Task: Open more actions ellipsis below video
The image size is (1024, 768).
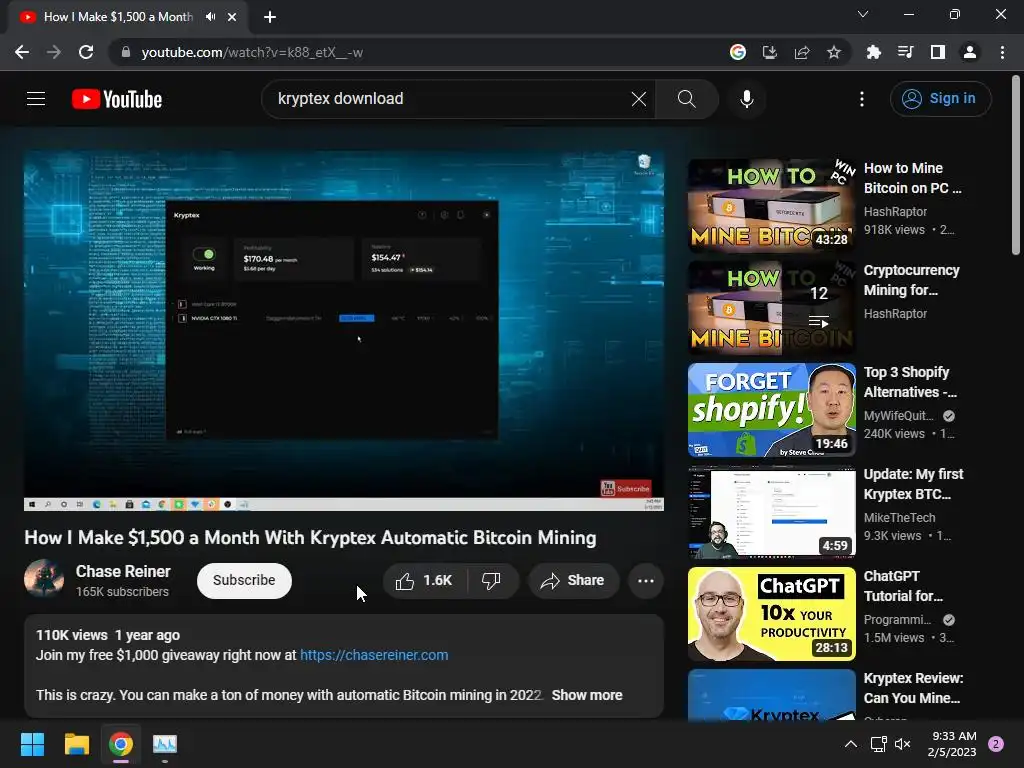Action: [x=646, y=581]
